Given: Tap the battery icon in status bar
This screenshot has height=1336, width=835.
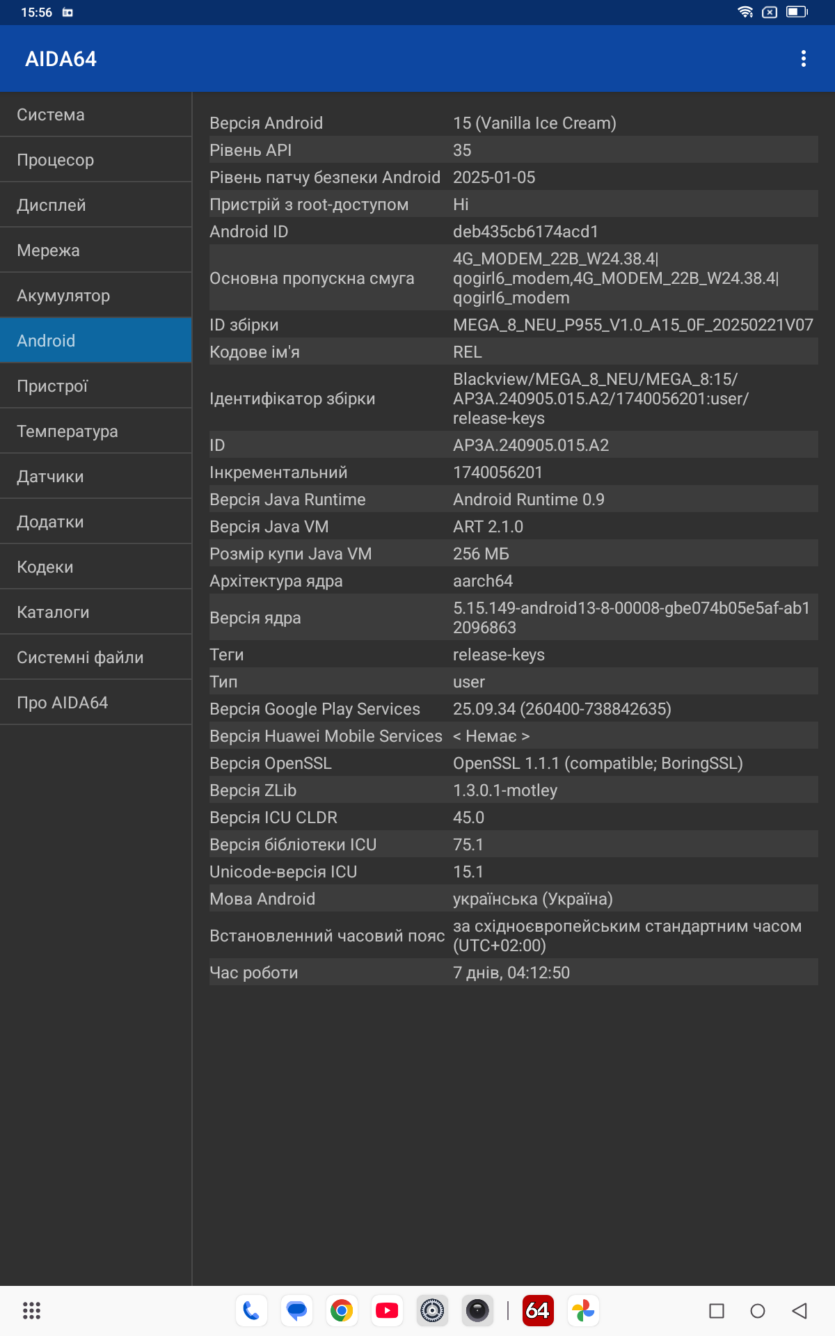Looking at the screenshot, I should tap(796, 12).
